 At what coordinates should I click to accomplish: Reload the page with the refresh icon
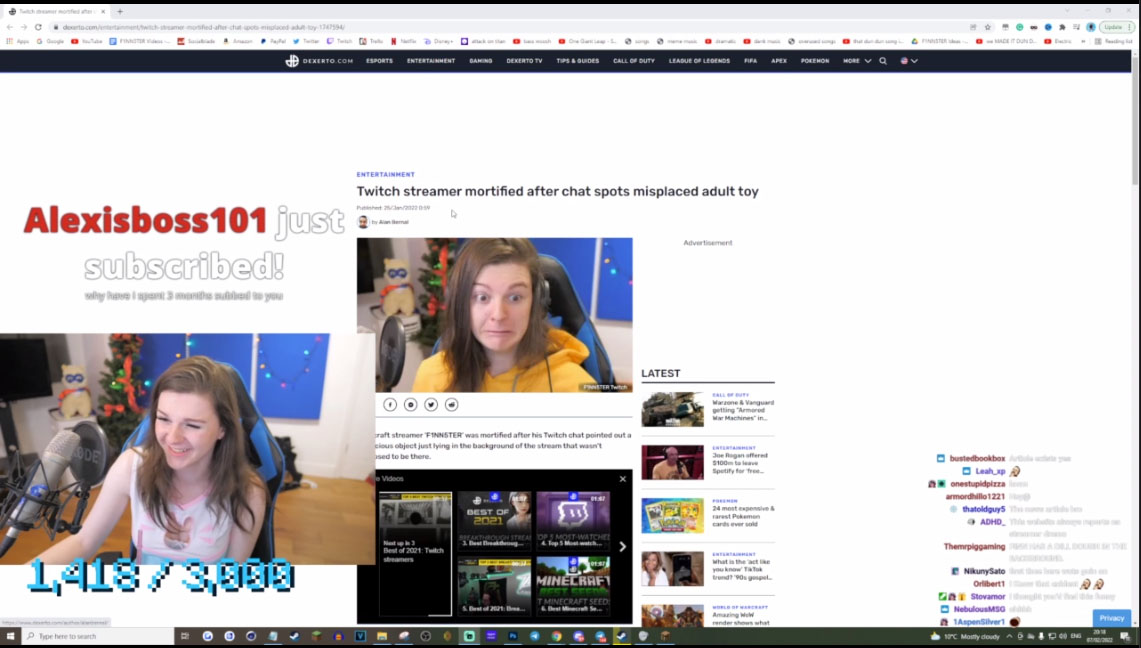click(x=38, y=27)
